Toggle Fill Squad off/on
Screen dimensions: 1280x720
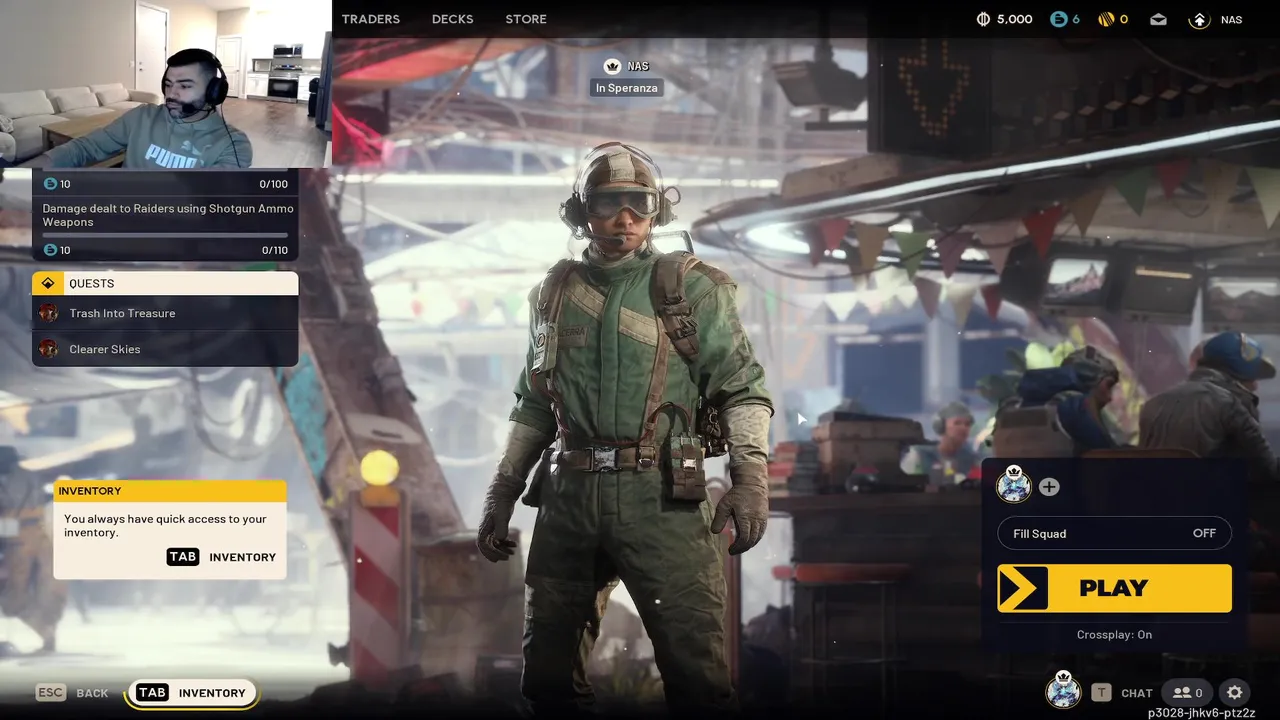click(x=1114, y=533)
